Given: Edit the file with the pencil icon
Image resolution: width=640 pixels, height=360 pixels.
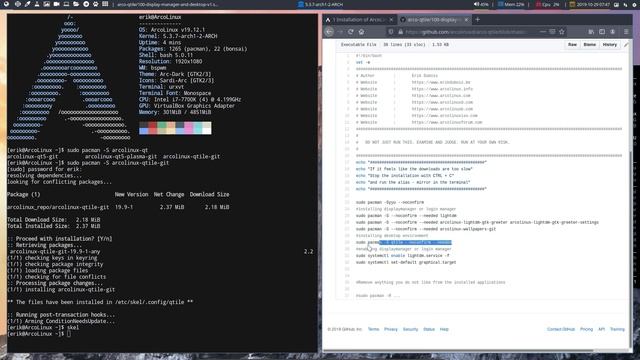Looking at the screenshot, I should (x=626, y=44).
